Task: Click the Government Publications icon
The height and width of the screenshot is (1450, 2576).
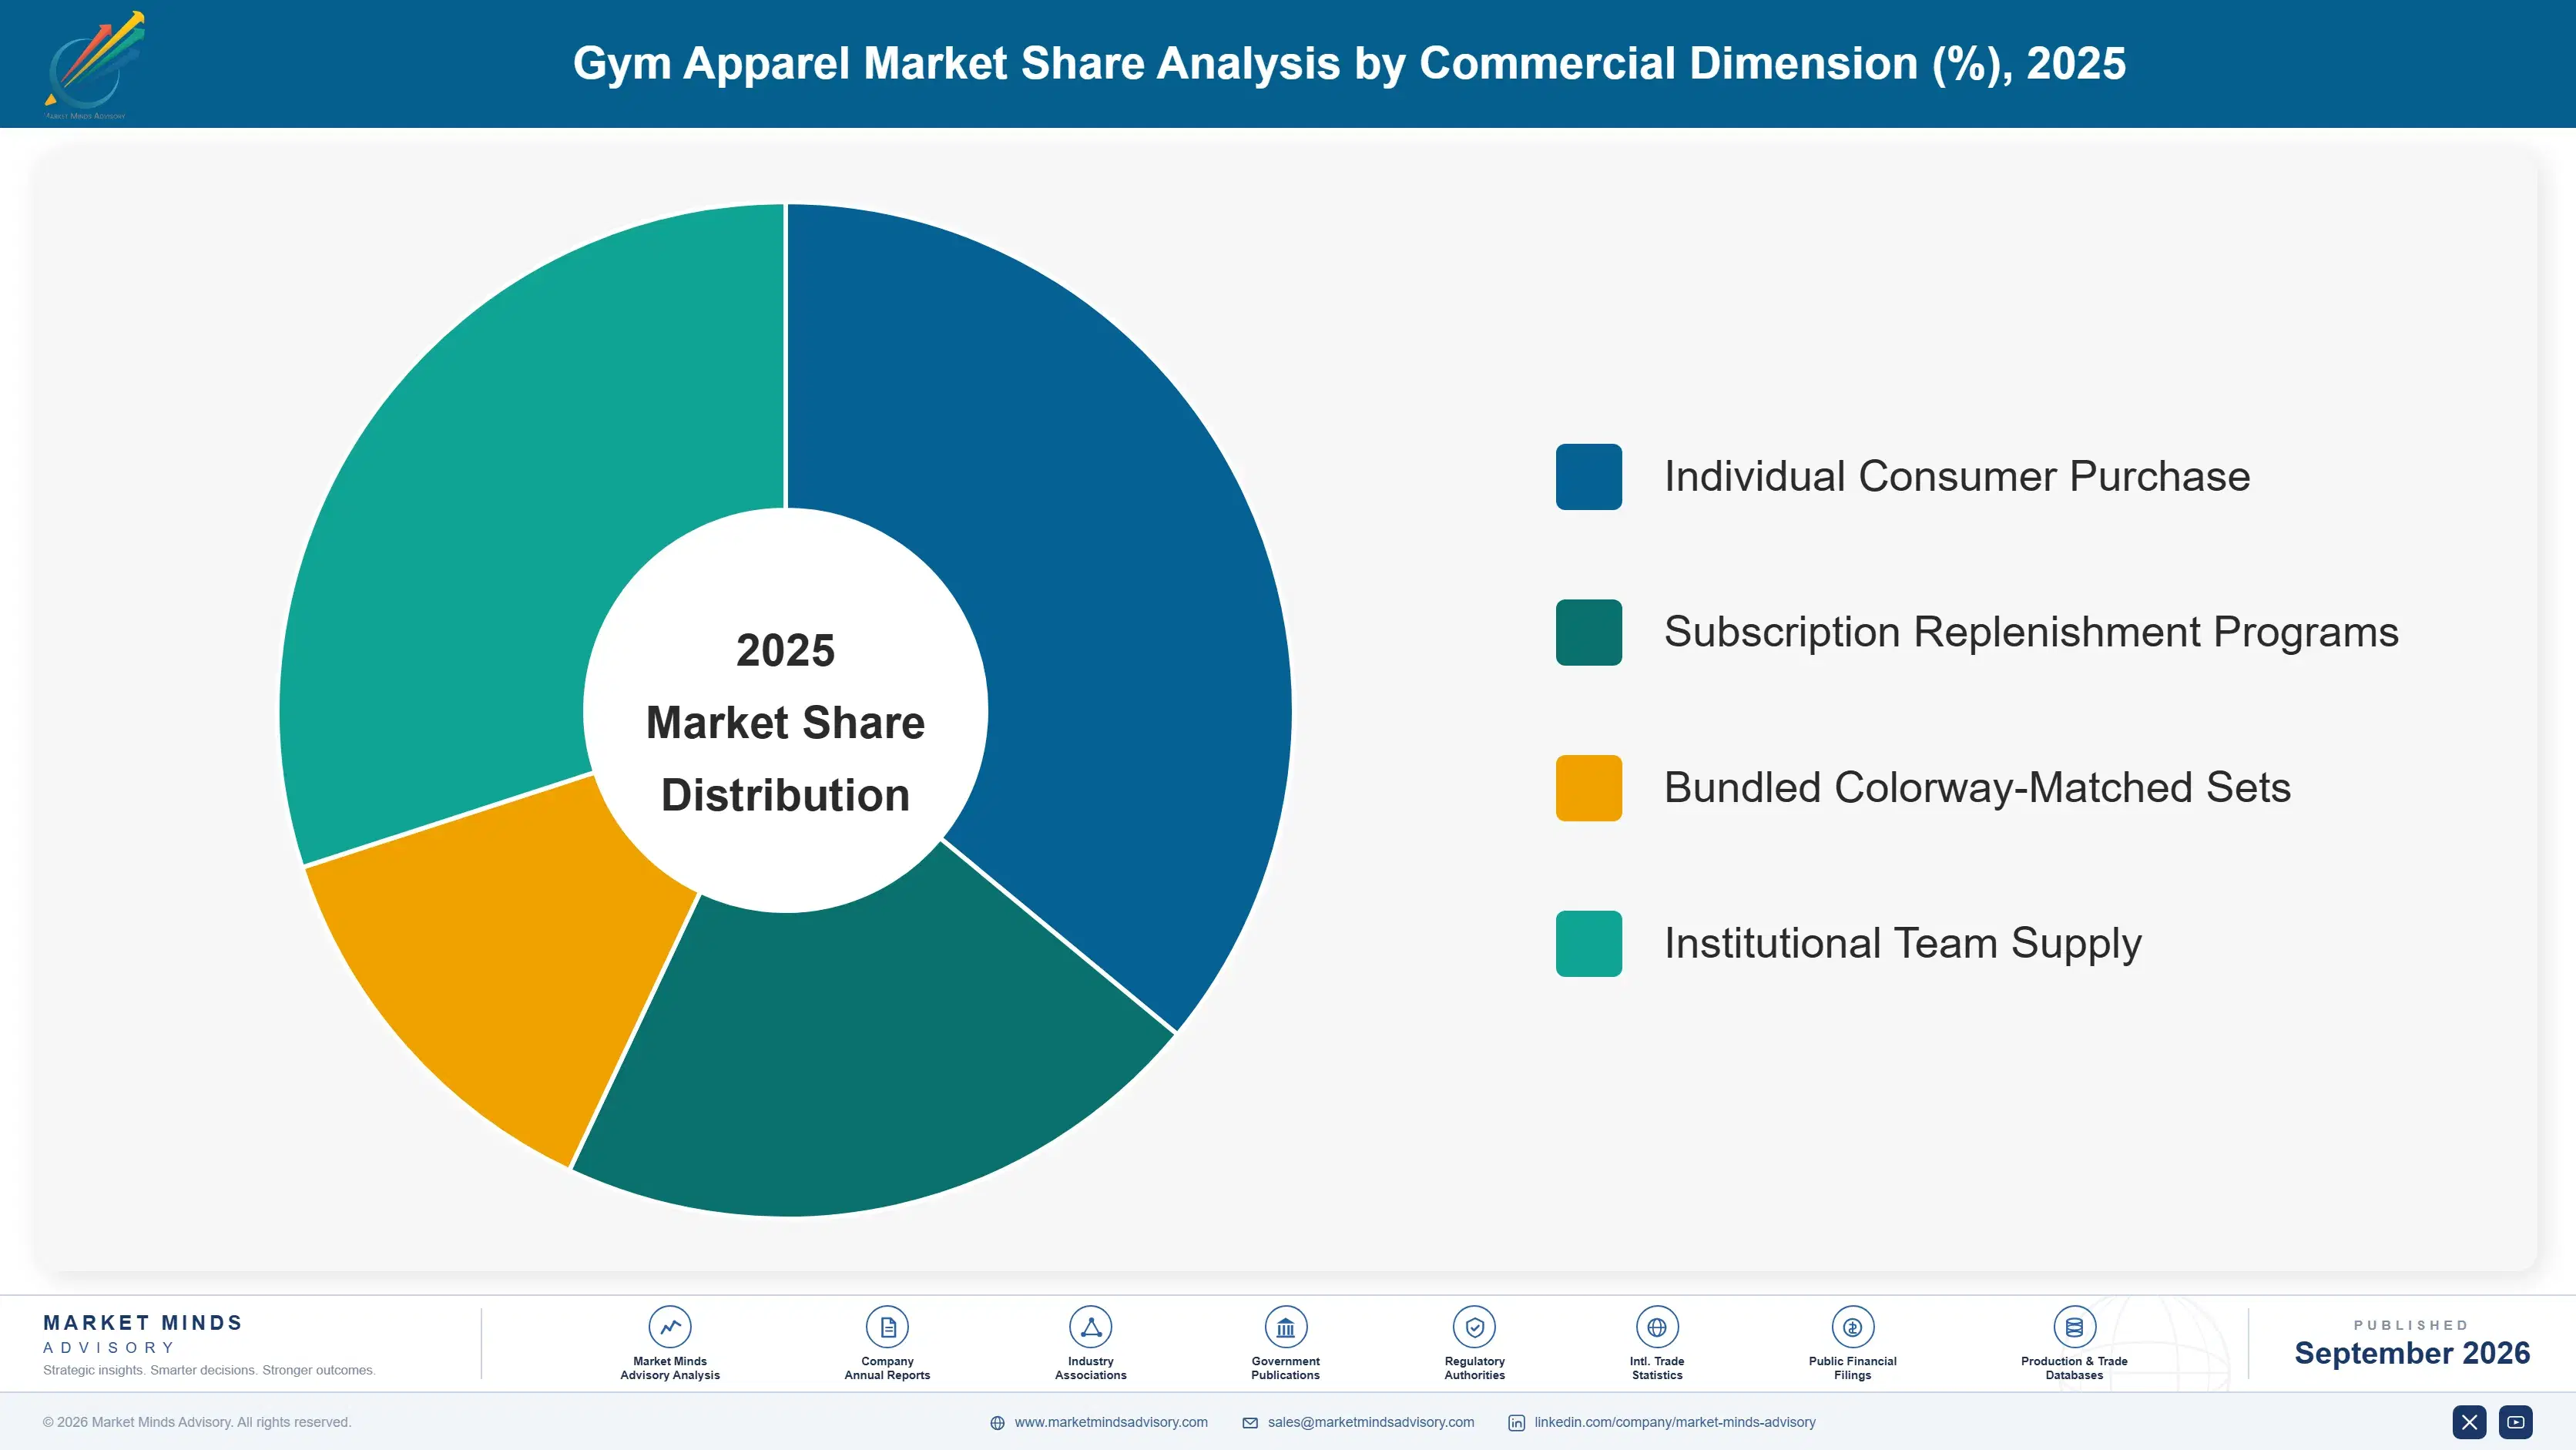Action: (1285, 1327)
